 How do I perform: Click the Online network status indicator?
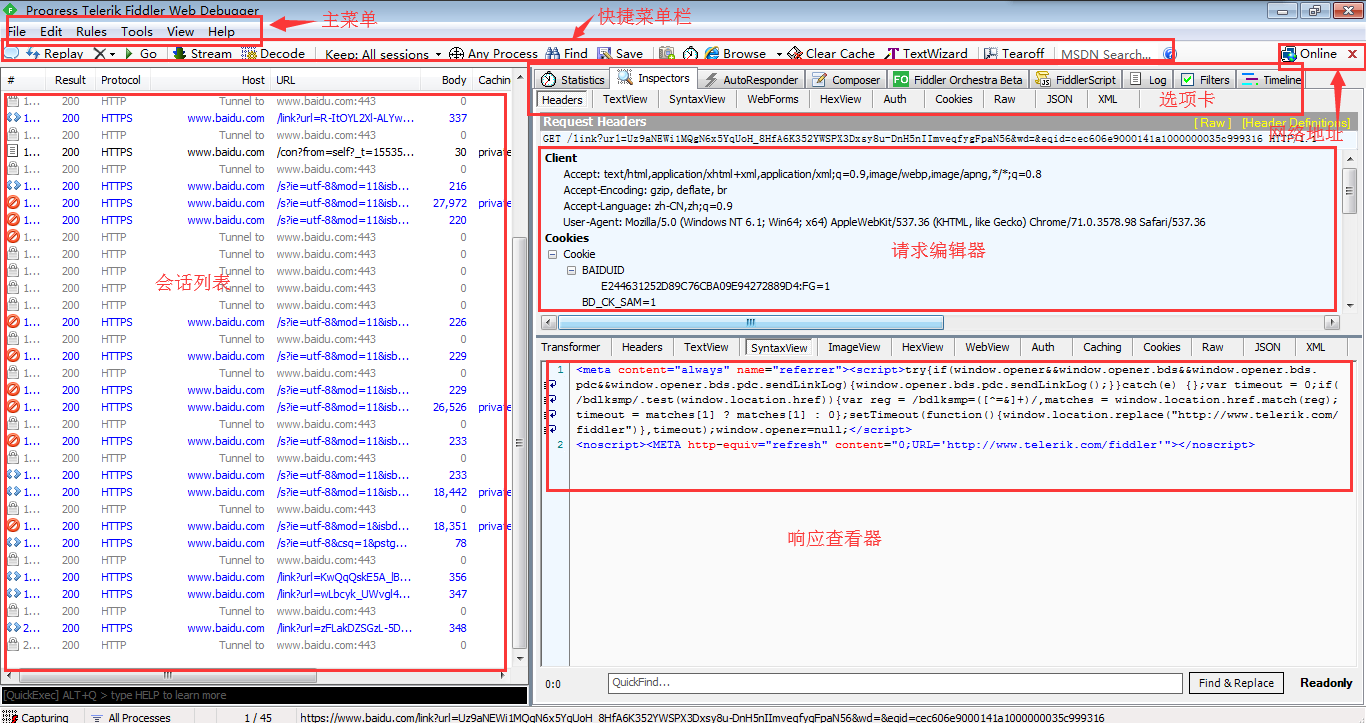coord(1310,54)
